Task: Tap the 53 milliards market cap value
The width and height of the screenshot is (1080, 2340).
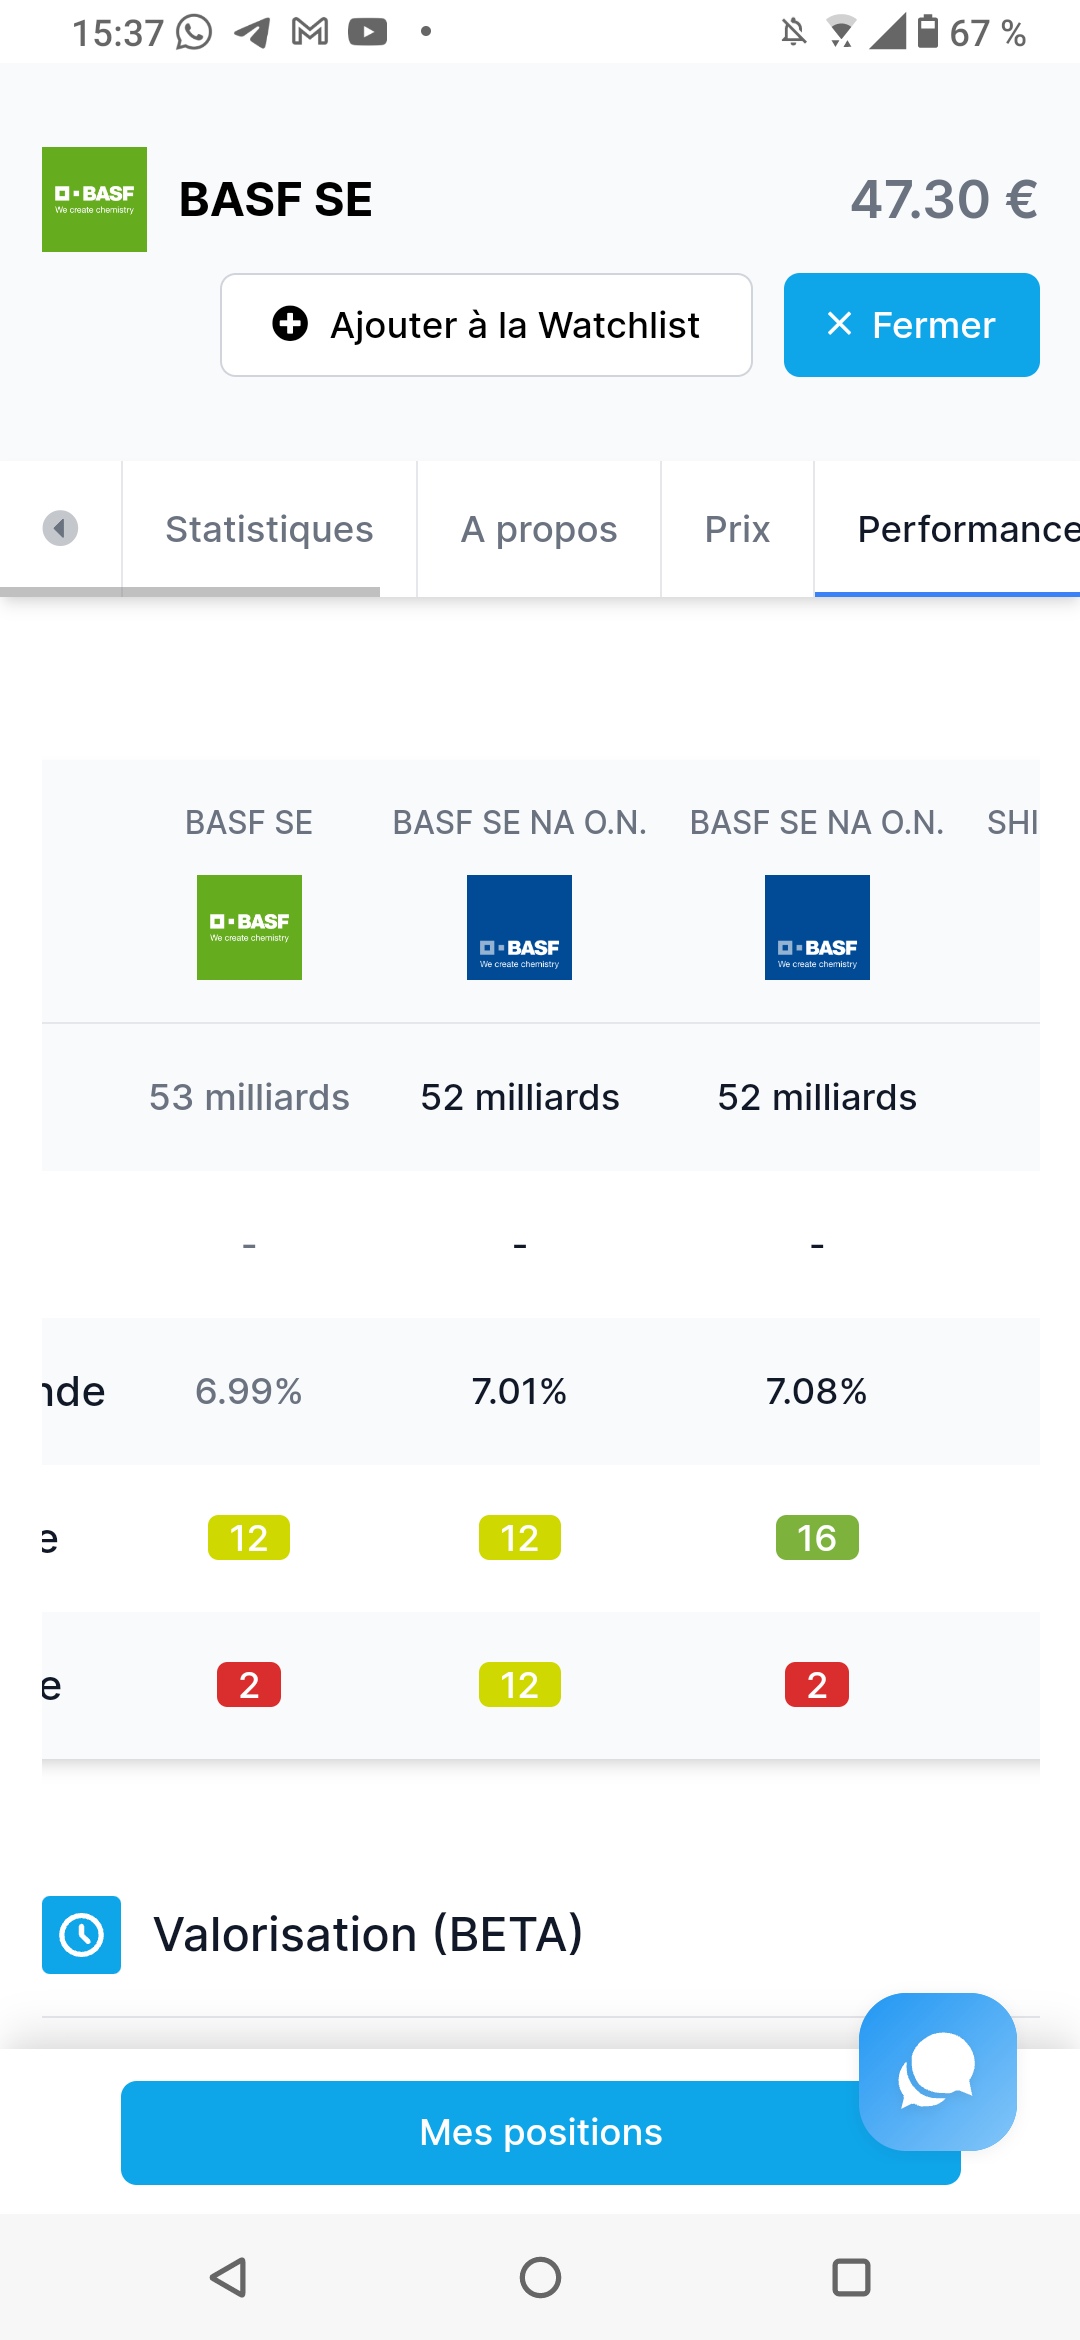Action: click(x=249, y=1097)
